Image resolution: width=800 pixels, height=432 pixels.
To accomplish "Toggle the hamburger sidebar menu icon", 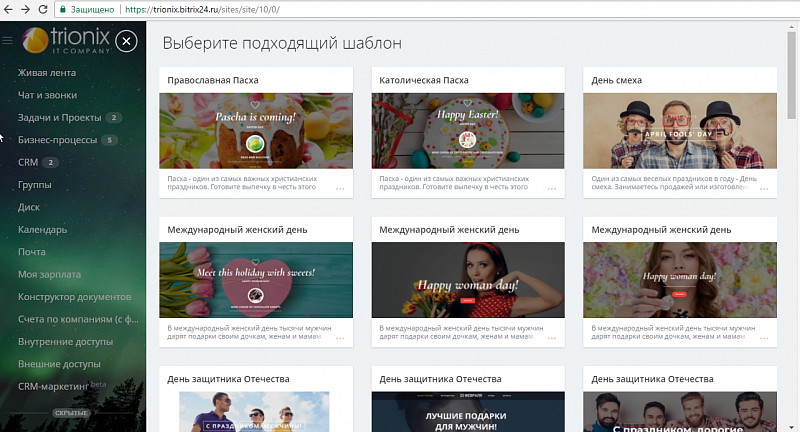I will click(x=7, y=40).
